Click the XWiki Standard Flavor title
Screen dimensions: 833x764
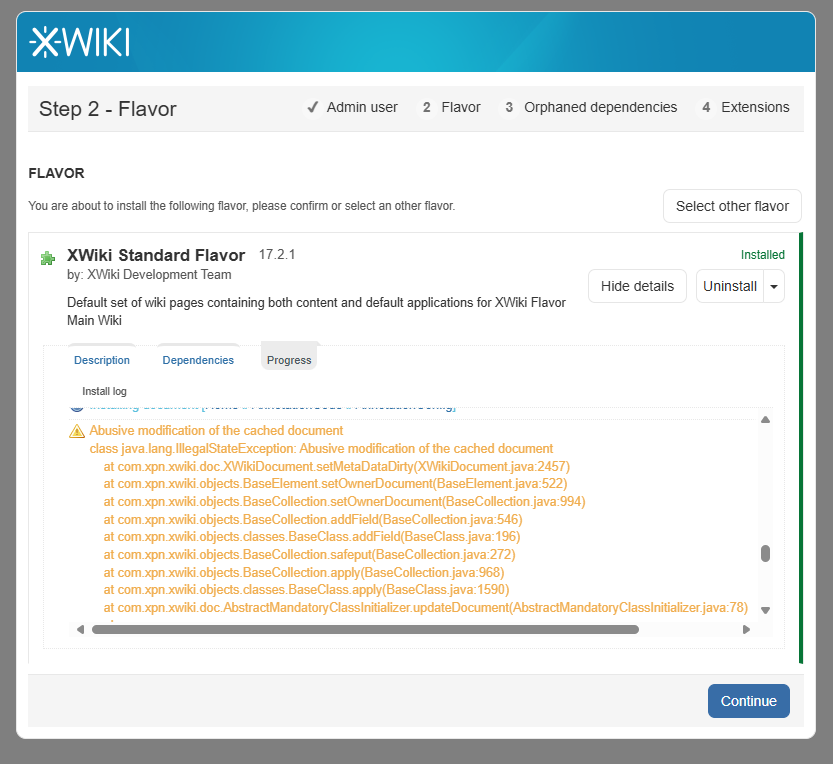pyautogui.click(x=156, y=256)
